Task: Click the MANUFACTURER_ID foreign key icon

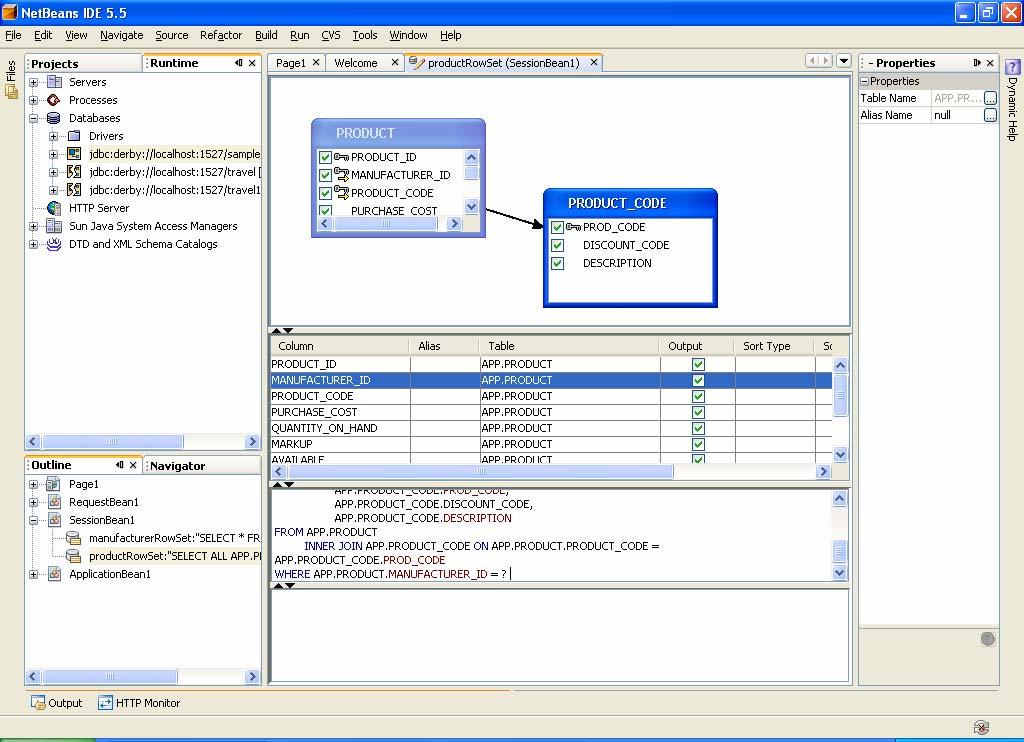Action: [342, 174]
